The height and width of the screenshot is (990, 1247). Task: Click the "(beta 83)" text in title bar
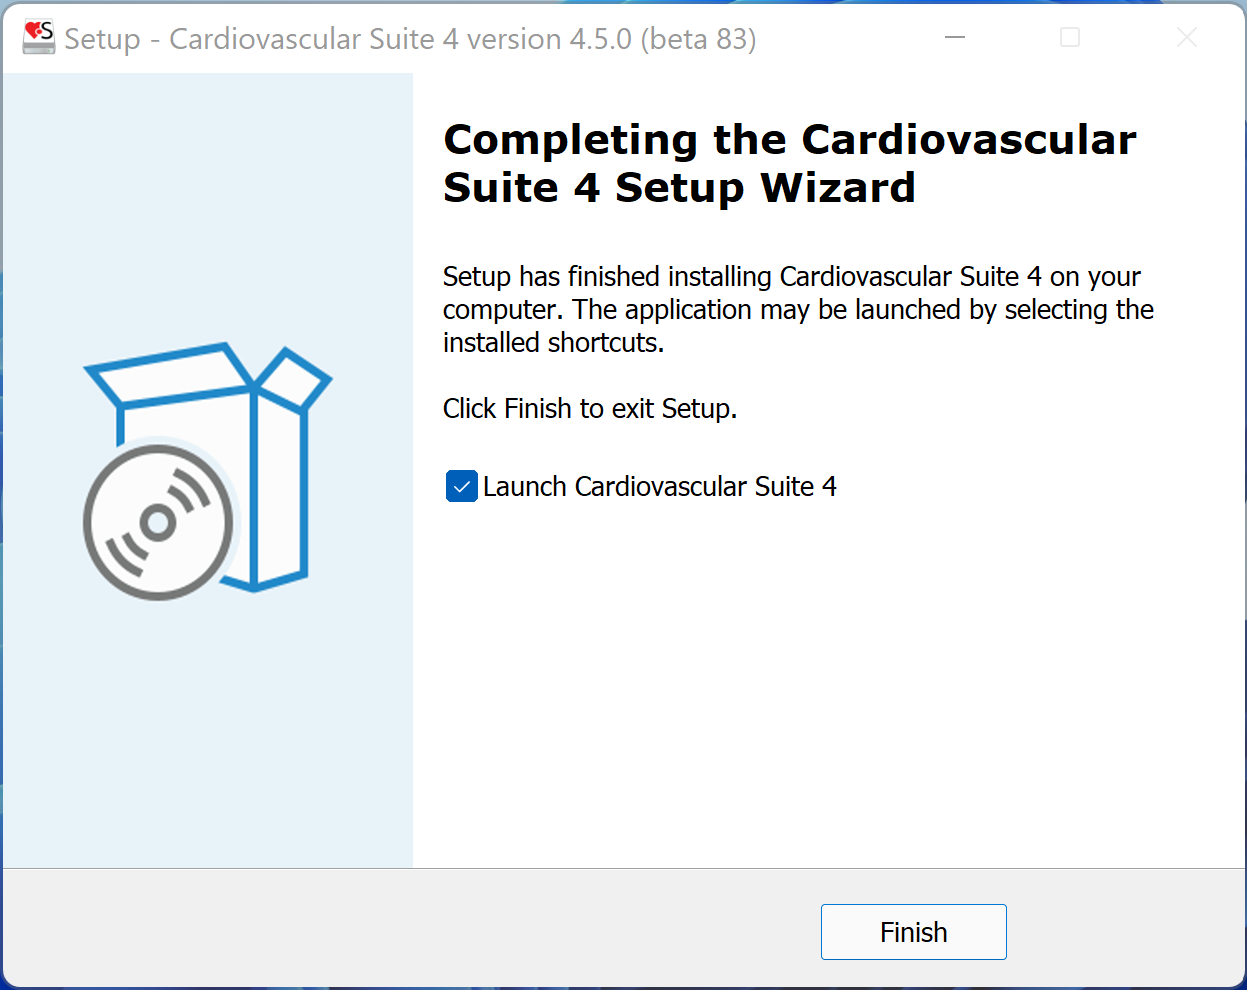(x=698, y=39)
